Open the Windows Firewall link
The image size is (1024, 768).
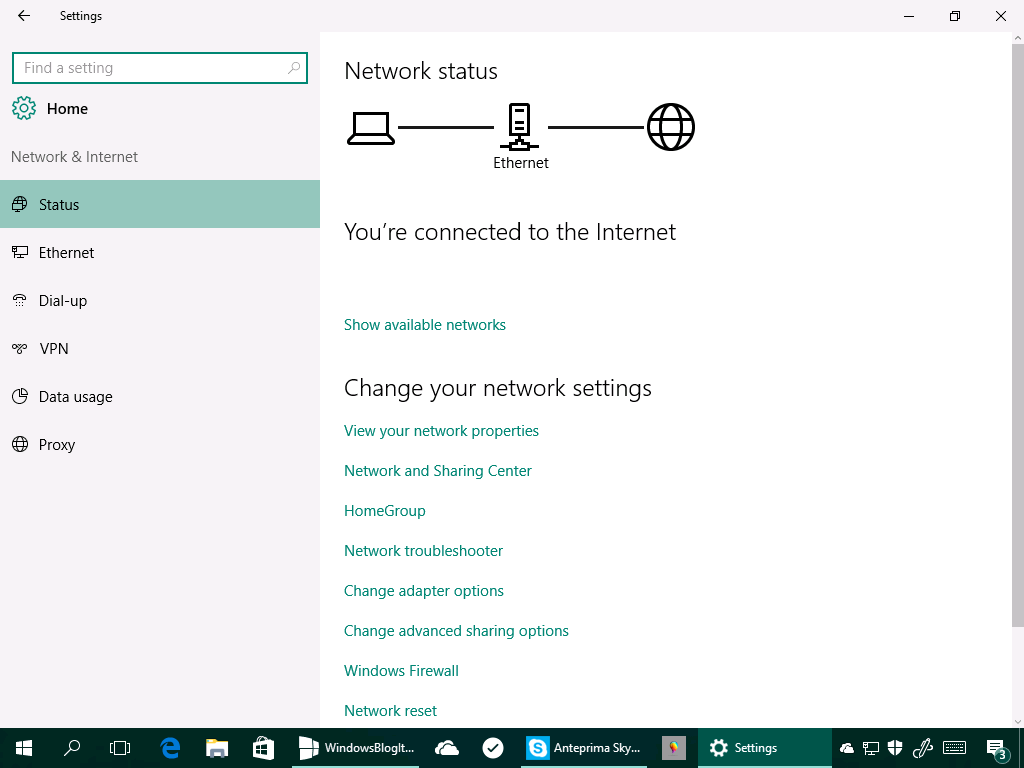point(401,671)
